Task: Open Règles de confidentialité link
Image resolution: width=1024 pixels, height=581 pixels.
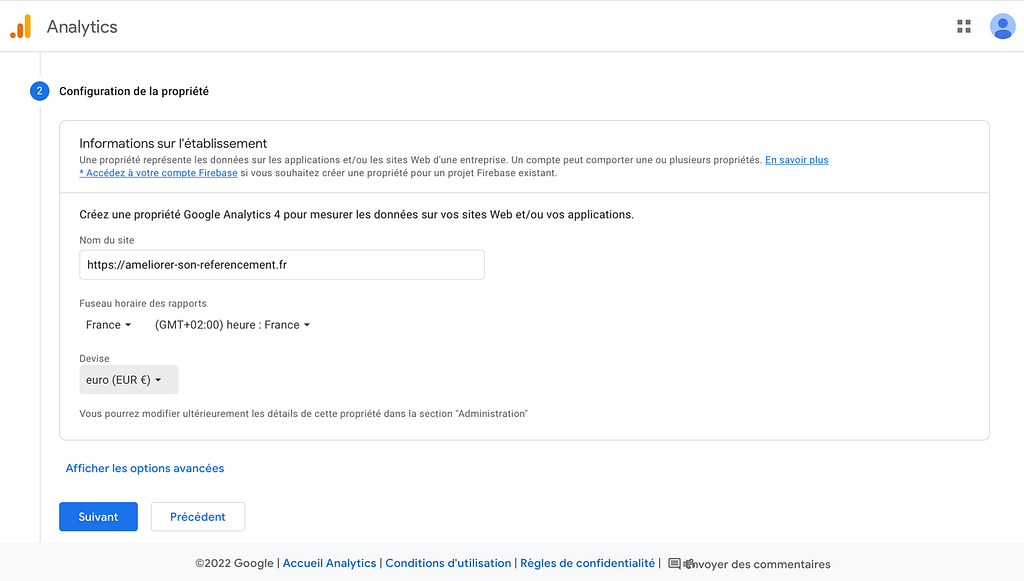Action: pos(587,563)
